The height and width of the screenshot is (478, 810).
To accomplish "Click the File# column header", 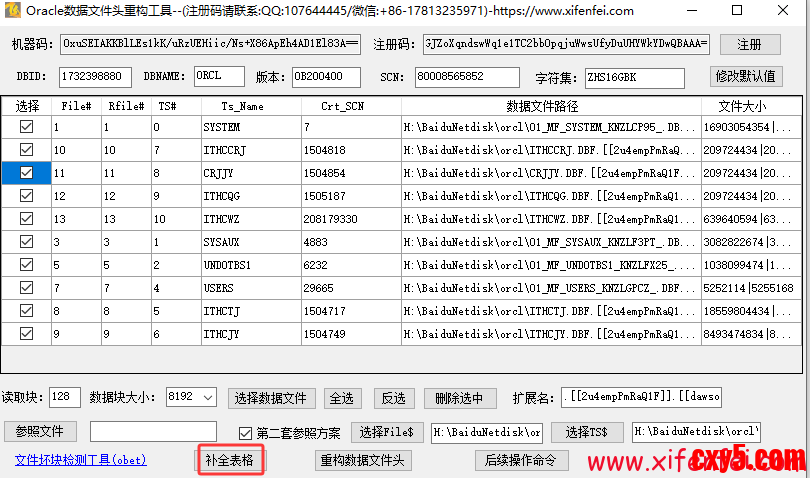I will point(76,106).
